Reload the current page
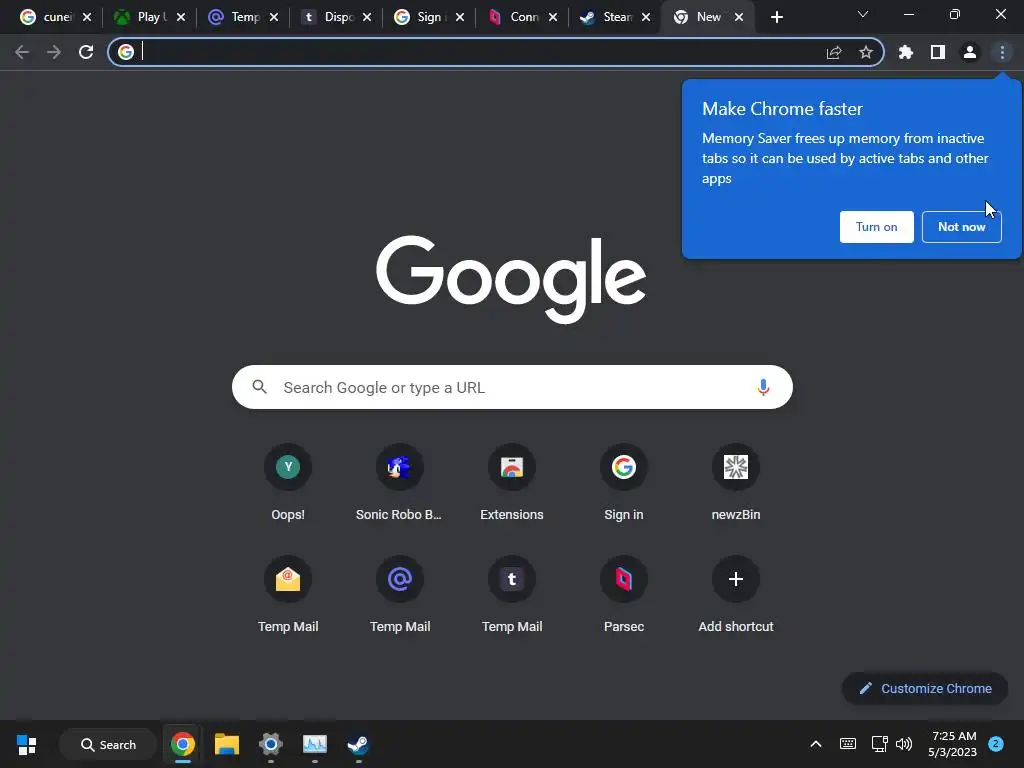The width and height of the screenshot is (1024, 768). 86,52
